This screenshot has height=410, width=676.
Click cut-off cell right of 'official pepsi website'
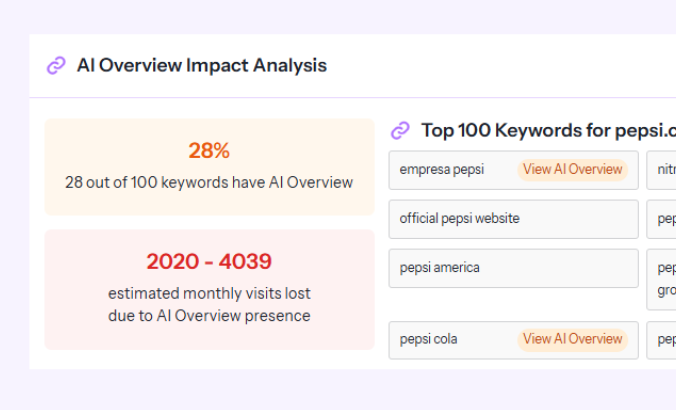[662, 219]
